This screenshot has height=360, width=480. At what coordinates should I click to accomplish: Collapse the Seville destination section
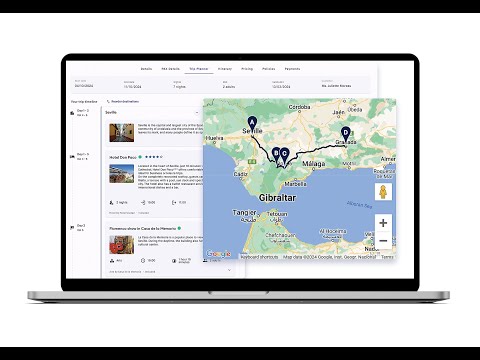(x=197, y=113)
